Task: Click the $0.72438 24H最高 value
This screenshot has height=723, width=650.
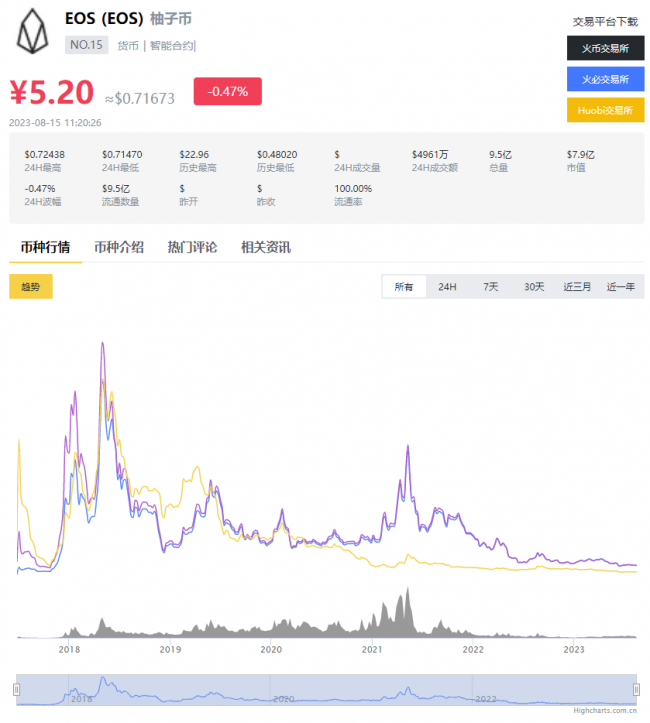Action: tap(44, 154)
